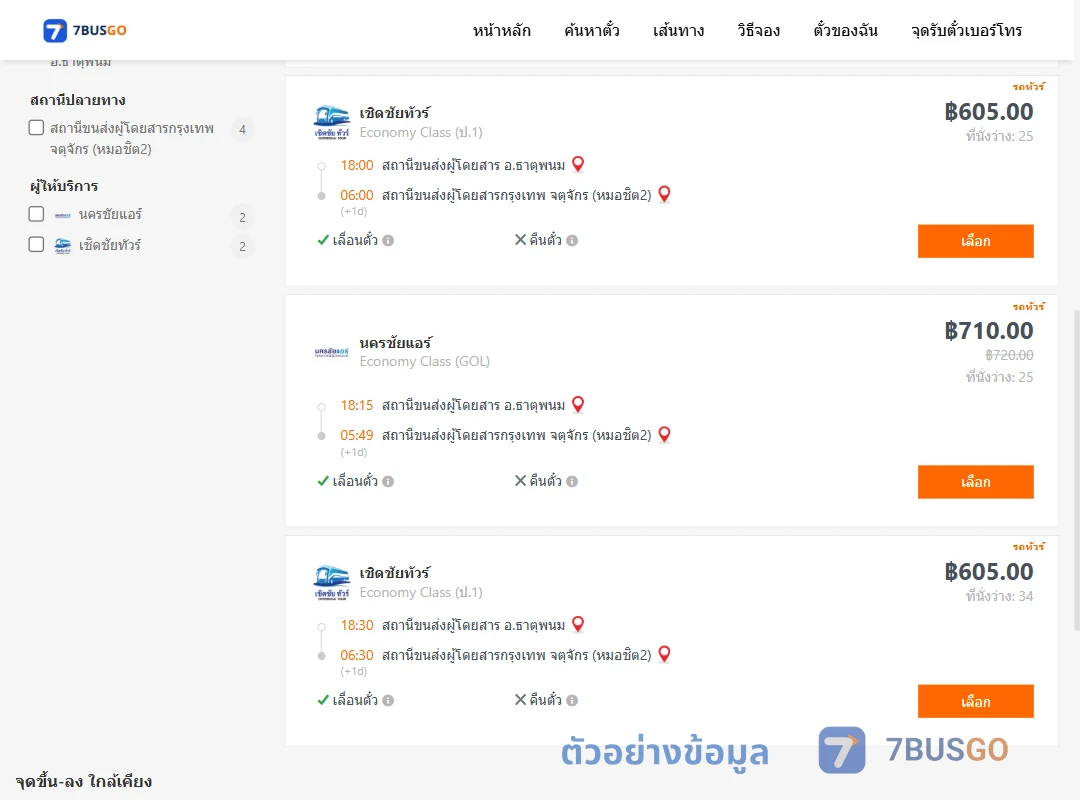Screen dimensions: 1080x800
Task: Show คืนตั๋ว info icon on 18:00 trip
Action: pos(572,240)
